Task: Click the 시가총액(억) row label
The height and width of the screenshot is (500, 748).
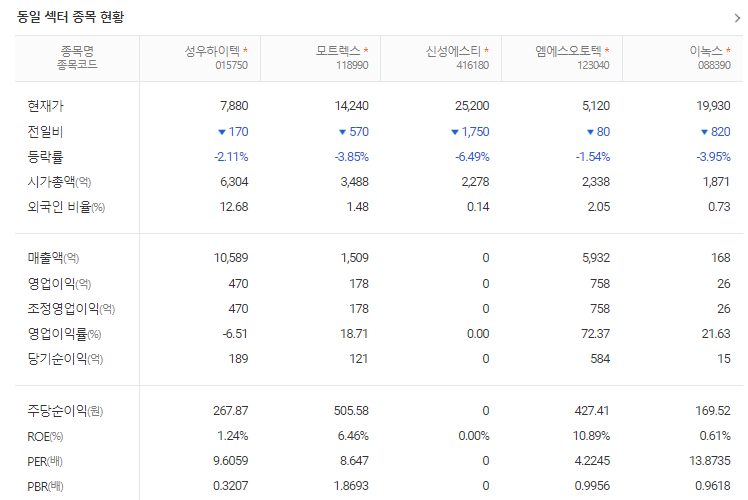Action: coord(59,182)
